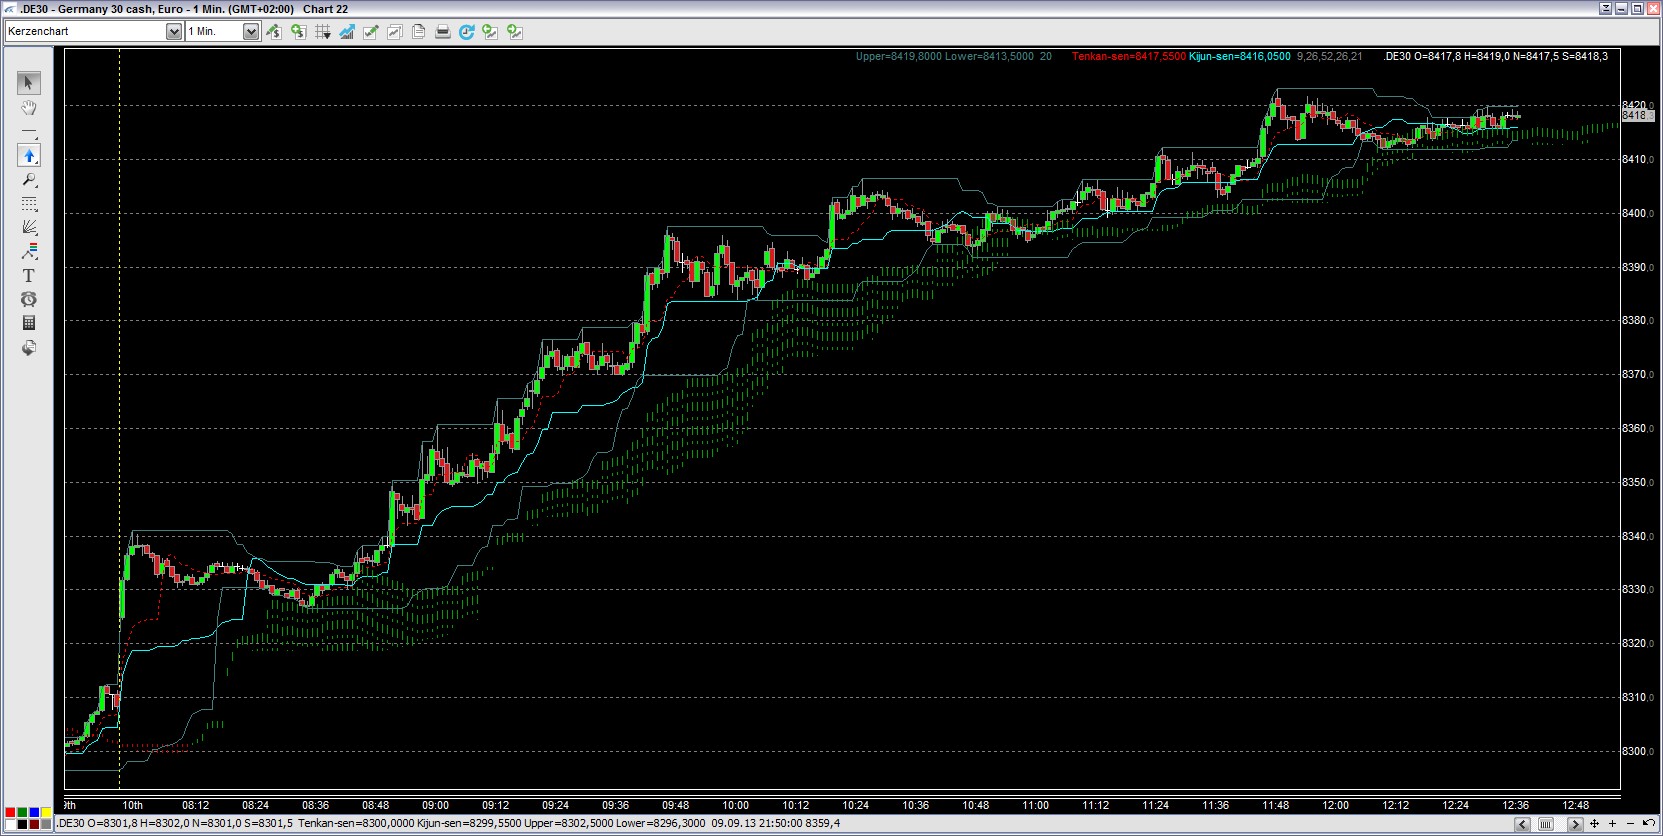Open the Kerzenchart chart type dropdown

point(174,32)
